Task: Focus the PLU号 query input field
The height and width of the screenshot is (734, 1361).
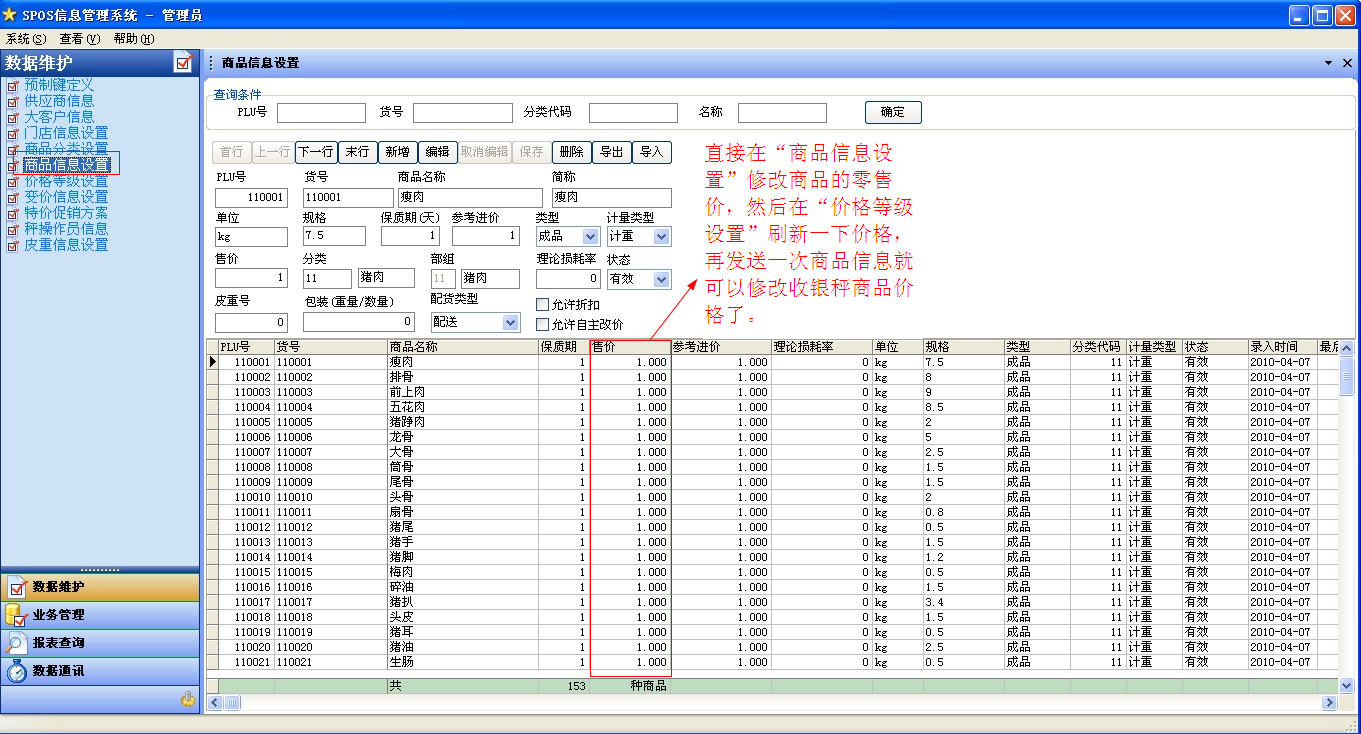Action: pos(321,112)
